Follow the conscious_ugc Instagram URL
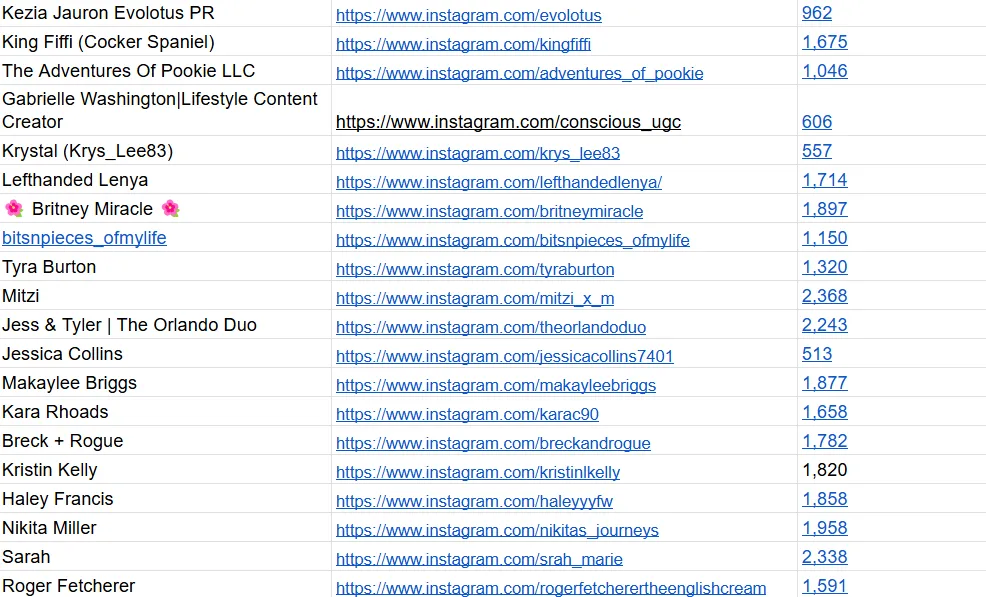The width and height of the screenshot is (986, 597). [508, 122]
